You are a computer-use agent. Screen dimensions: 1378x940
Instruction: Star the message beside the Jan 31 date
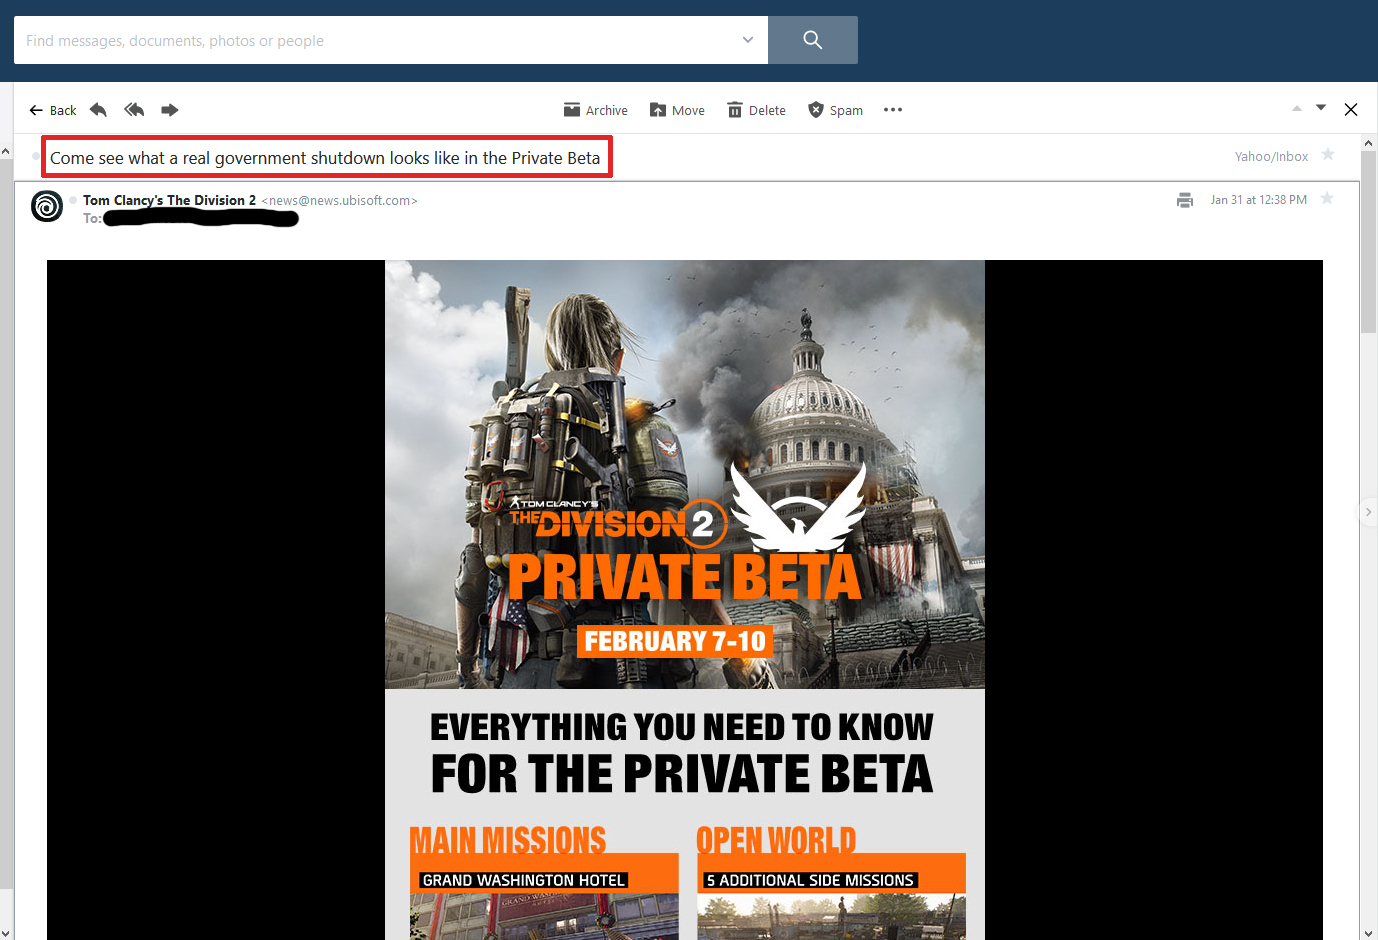click(1327, 199)
